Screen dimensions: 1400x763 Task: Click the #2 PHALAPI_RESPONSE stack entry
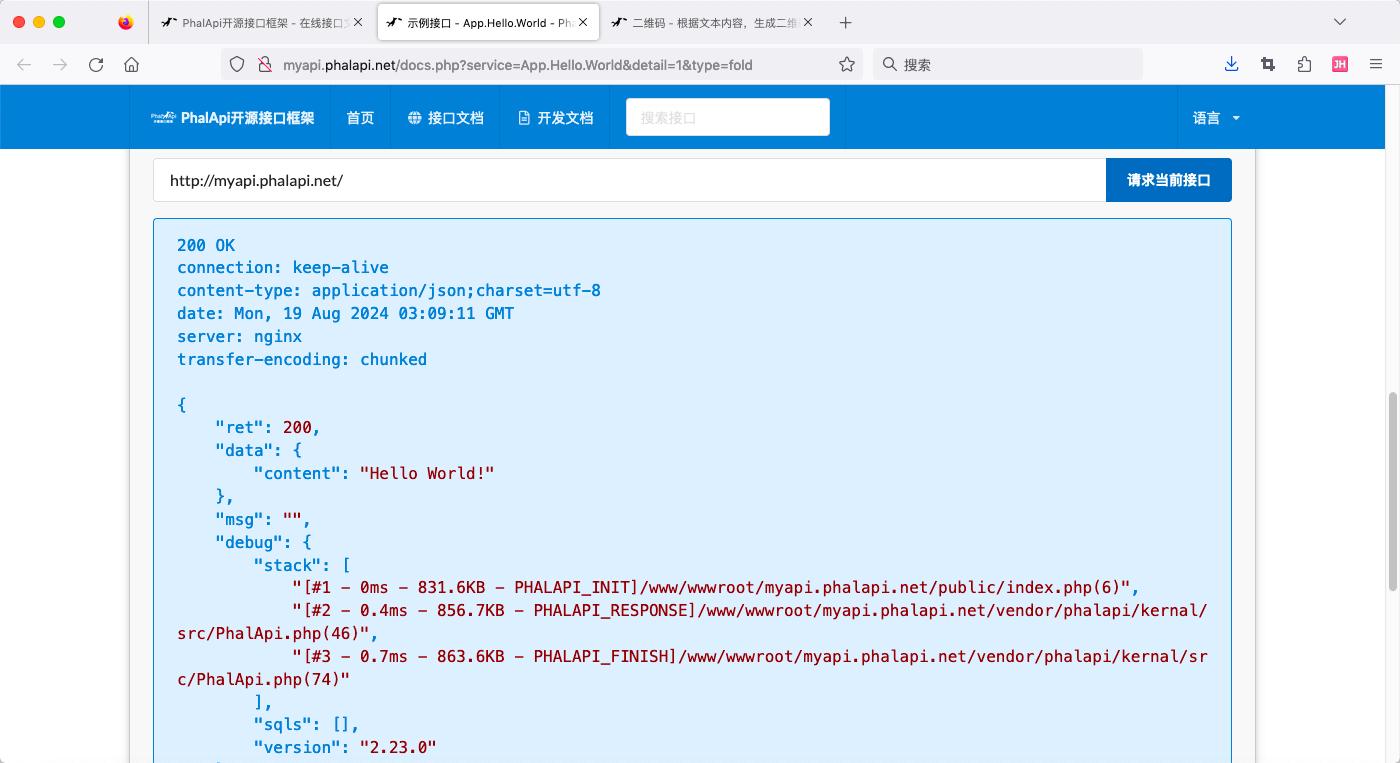[x=692, y=622]
